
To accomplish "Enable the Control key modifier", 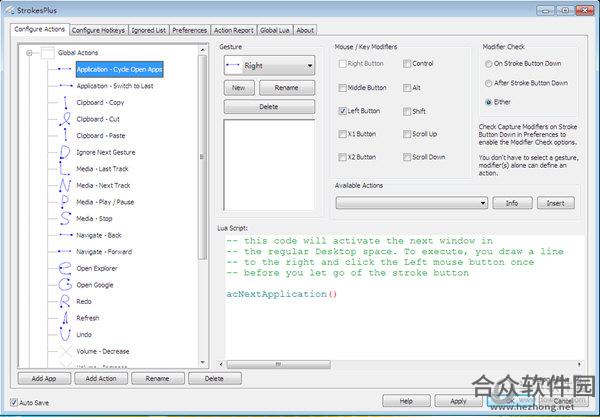I will 407,64.
